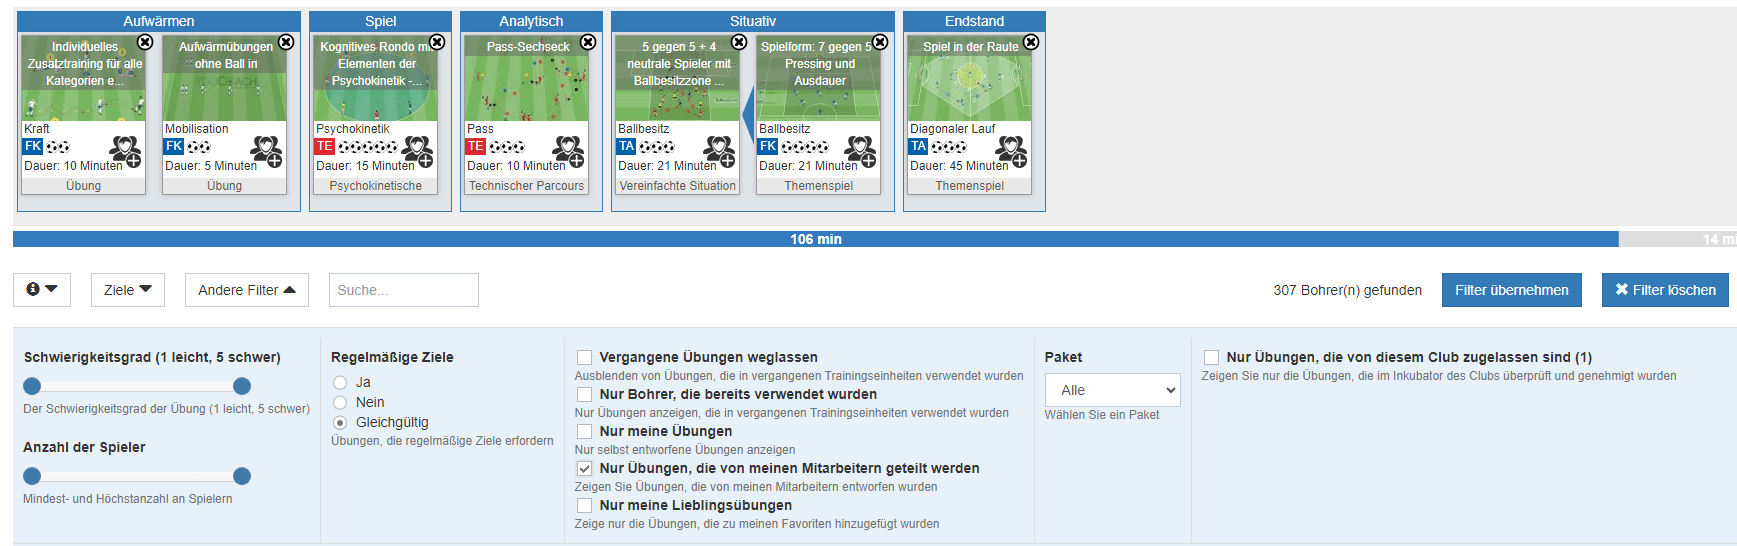Check Nur meine Lieblingsübungen
The image size is (1737, 546).
[x=585, y=506]
